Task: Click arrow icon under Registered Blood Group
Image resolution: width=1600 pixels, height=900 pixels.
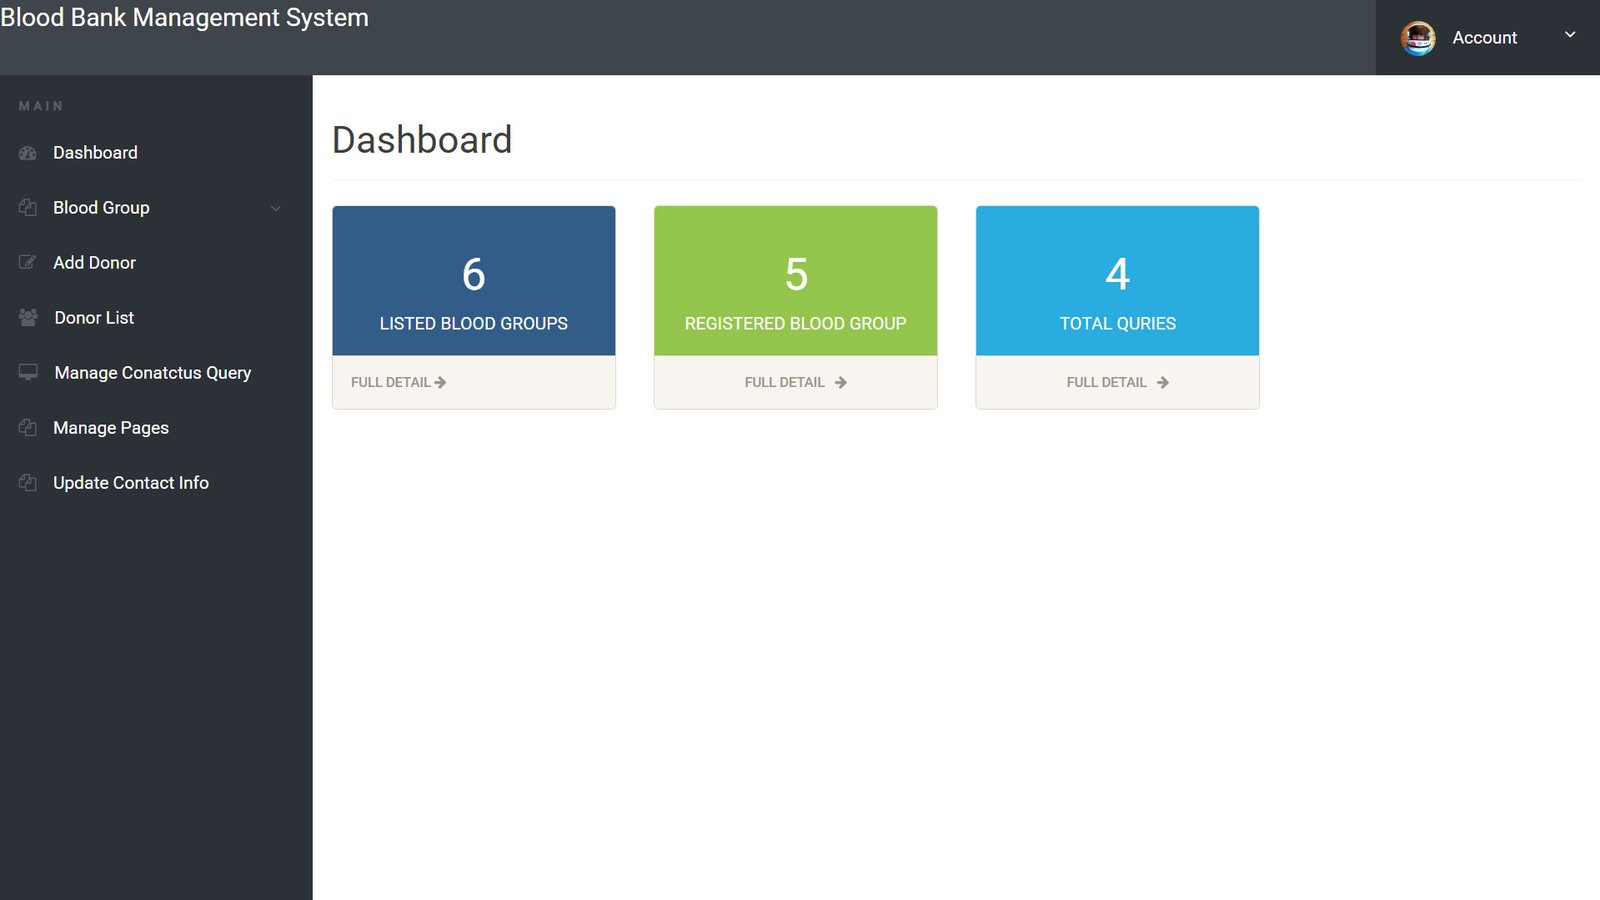Action: click(840, 382)
